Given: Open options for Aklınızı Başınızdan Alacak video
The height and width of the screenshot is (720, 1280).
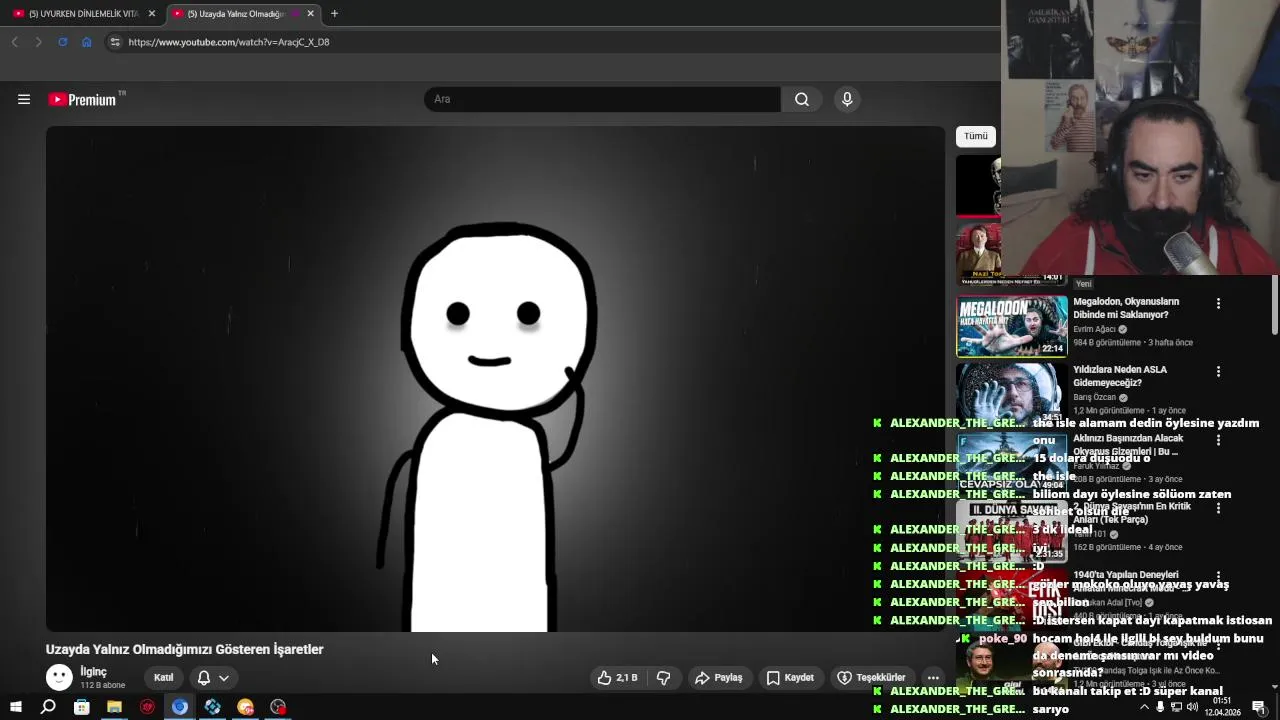Looking at the screenshot, I should 1218,440.
